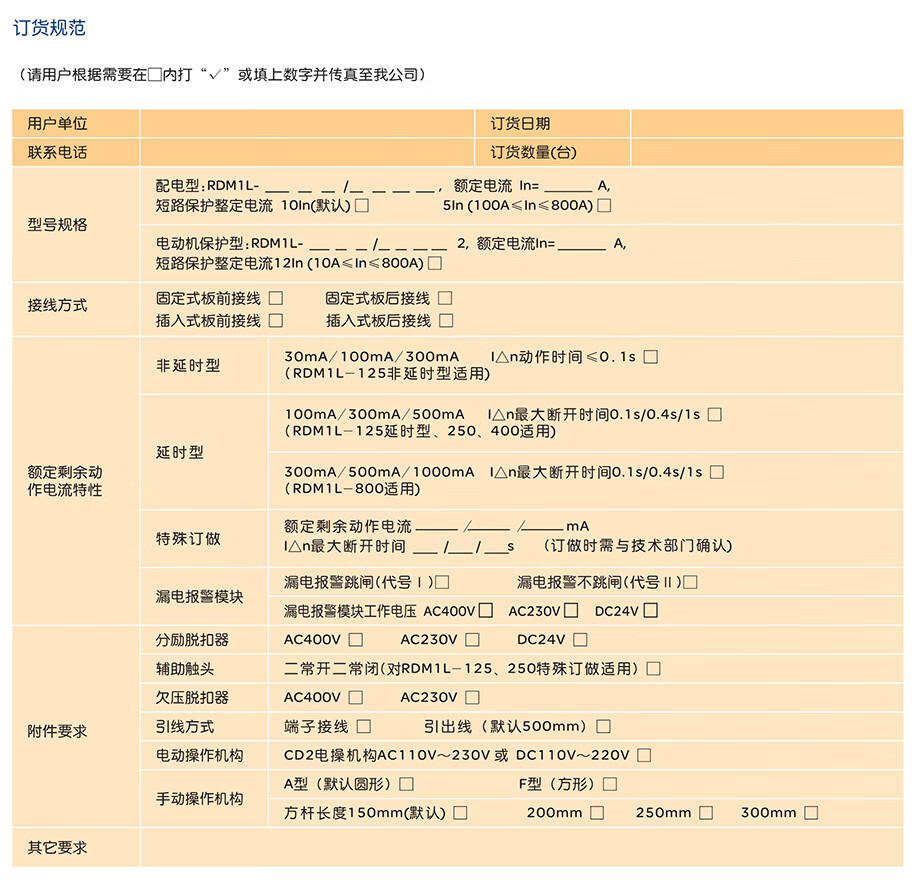The height and width of the screenshot is (883, 920).
Task: Tick the 二常开二常闭 auxiliary contact box
Action: tap(653, 669)
